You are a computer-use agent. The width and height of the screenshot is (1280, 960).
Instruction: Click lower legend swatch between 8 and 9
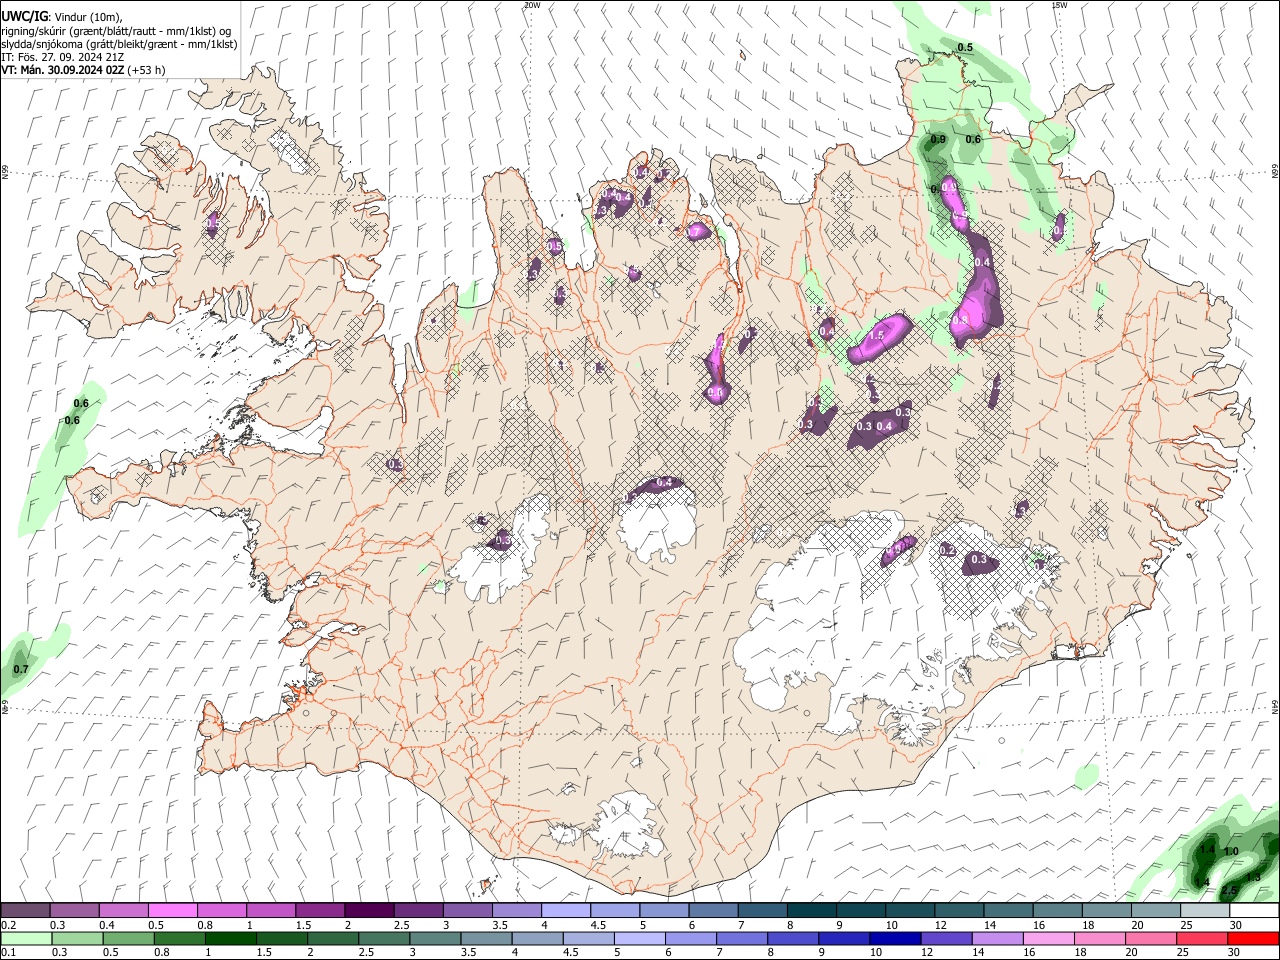(x=792, y=938)
